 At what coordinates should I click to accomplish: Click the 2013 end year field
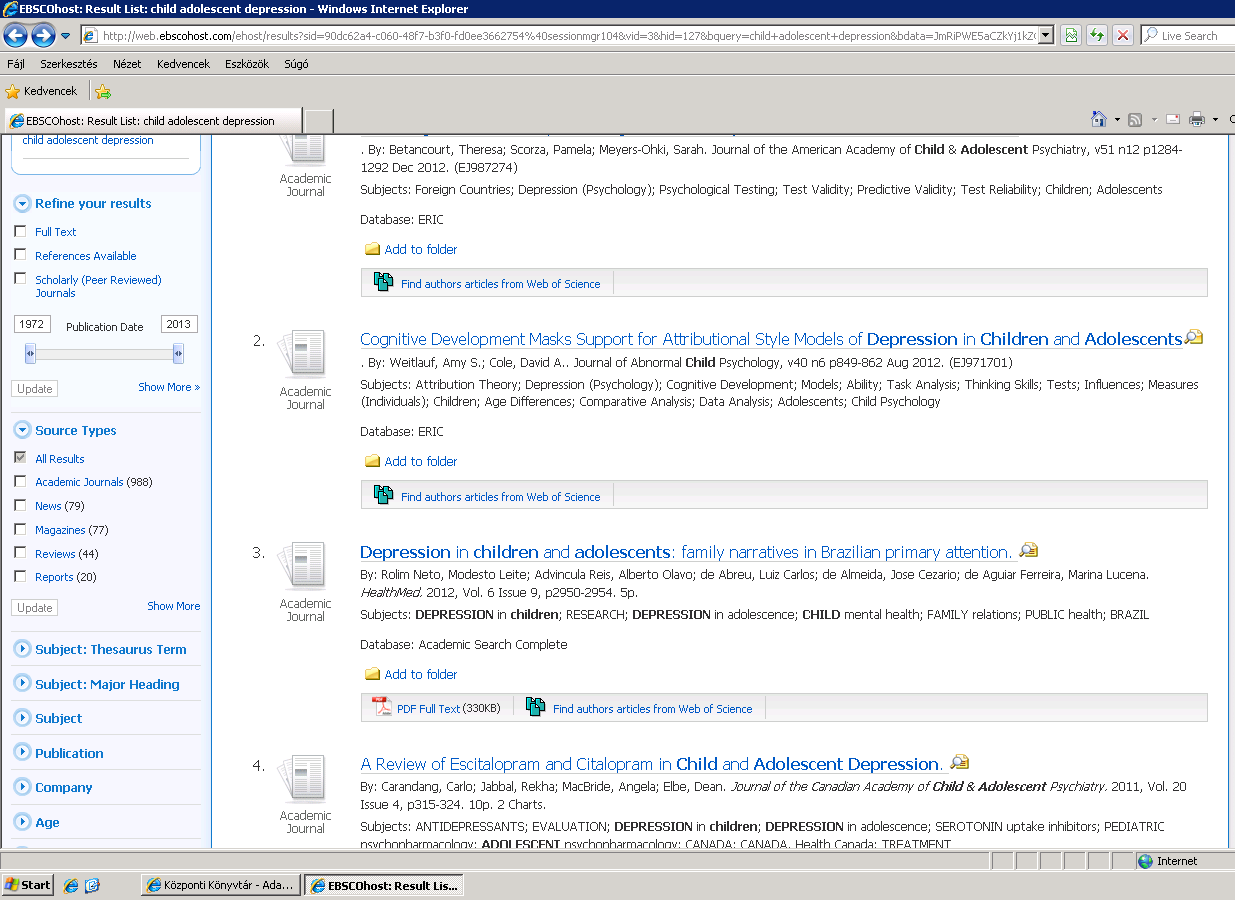[179, 324]
